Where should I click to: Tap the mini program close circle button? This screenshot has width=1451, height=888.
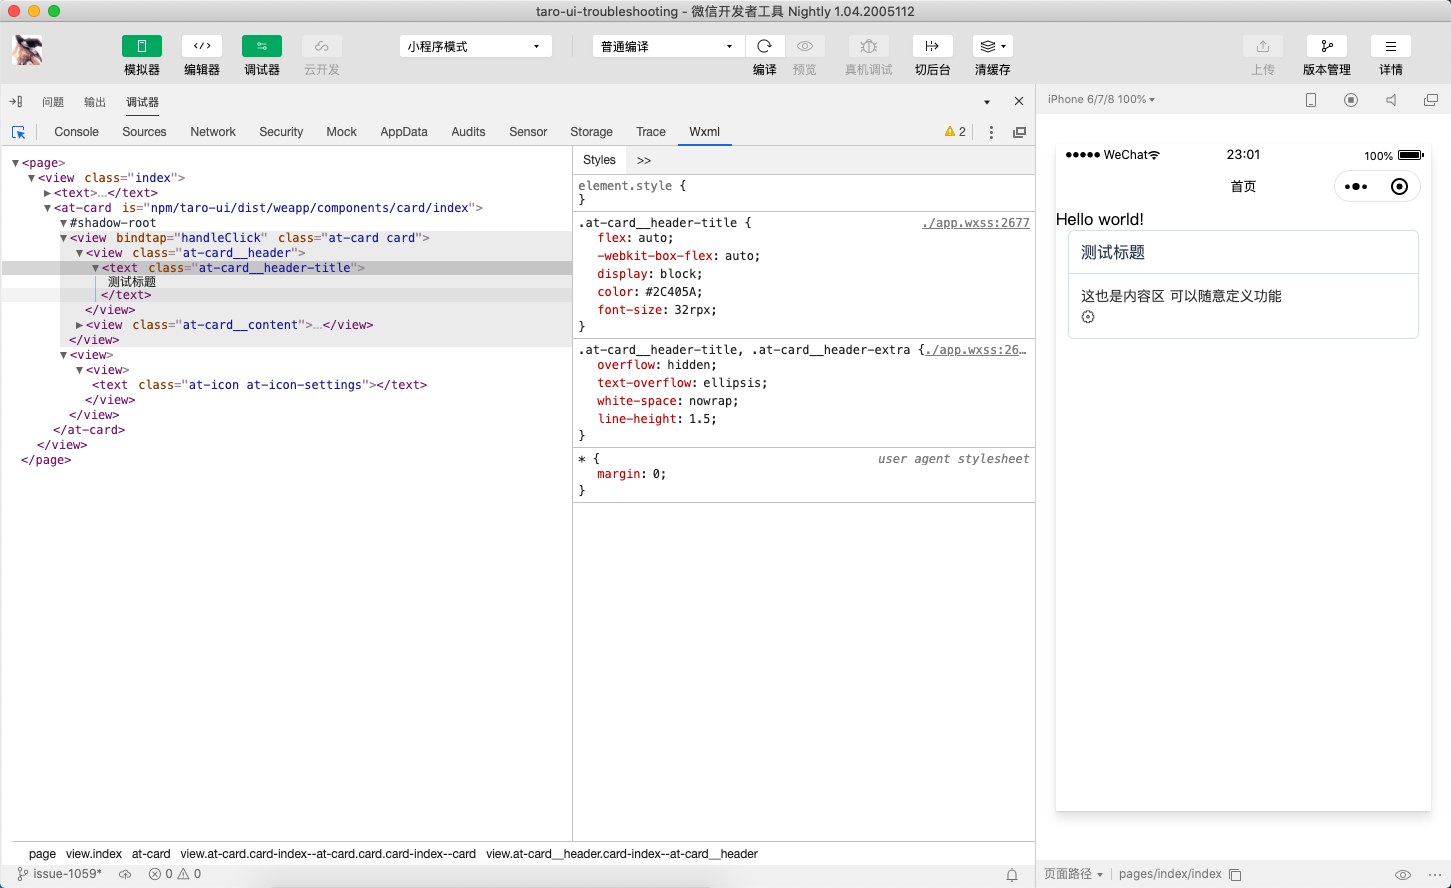1399,187
